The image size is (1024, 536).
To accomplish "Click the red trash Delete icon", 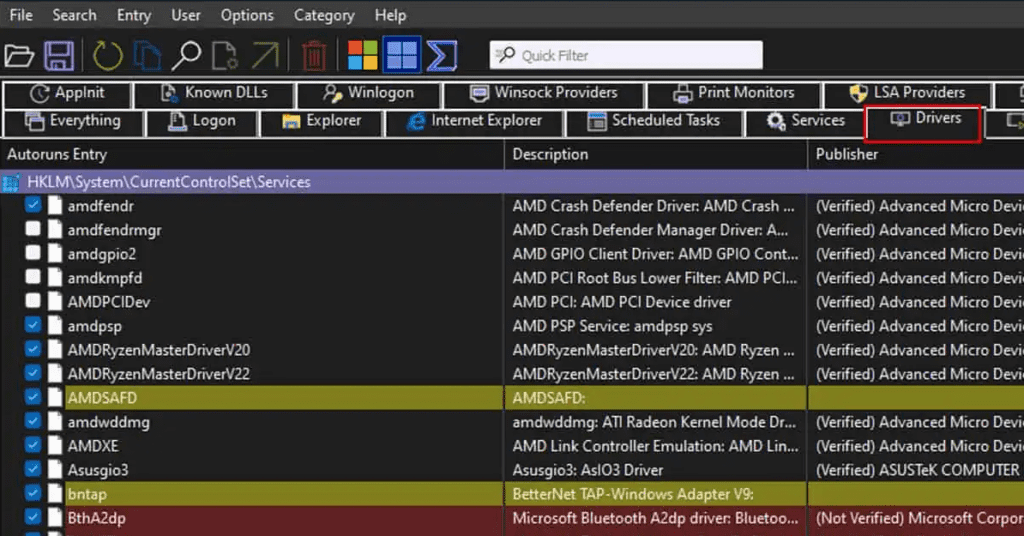I will click(x=314, y=55).
